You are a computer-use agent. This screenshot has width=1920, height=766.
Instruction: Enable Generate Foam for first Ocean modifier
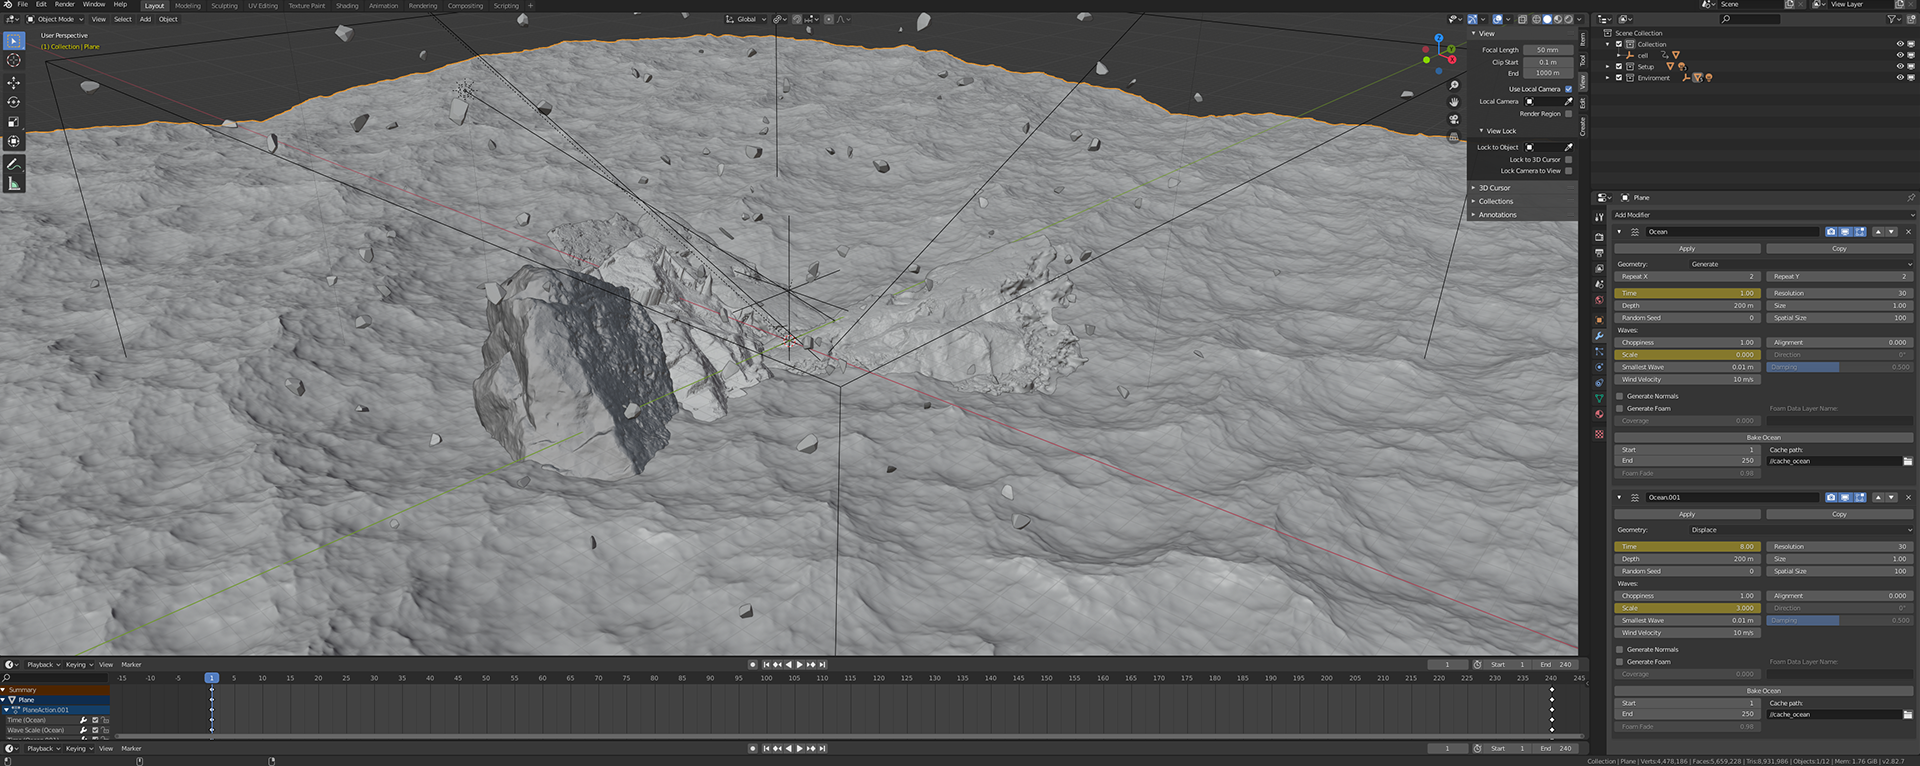(1620, 408)
